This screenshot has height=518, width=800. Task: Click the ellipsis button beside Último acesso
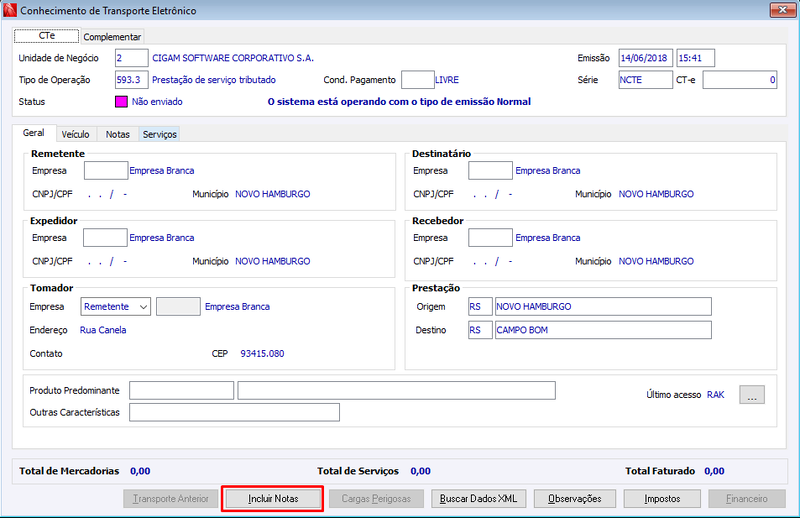tap(752, 394)
